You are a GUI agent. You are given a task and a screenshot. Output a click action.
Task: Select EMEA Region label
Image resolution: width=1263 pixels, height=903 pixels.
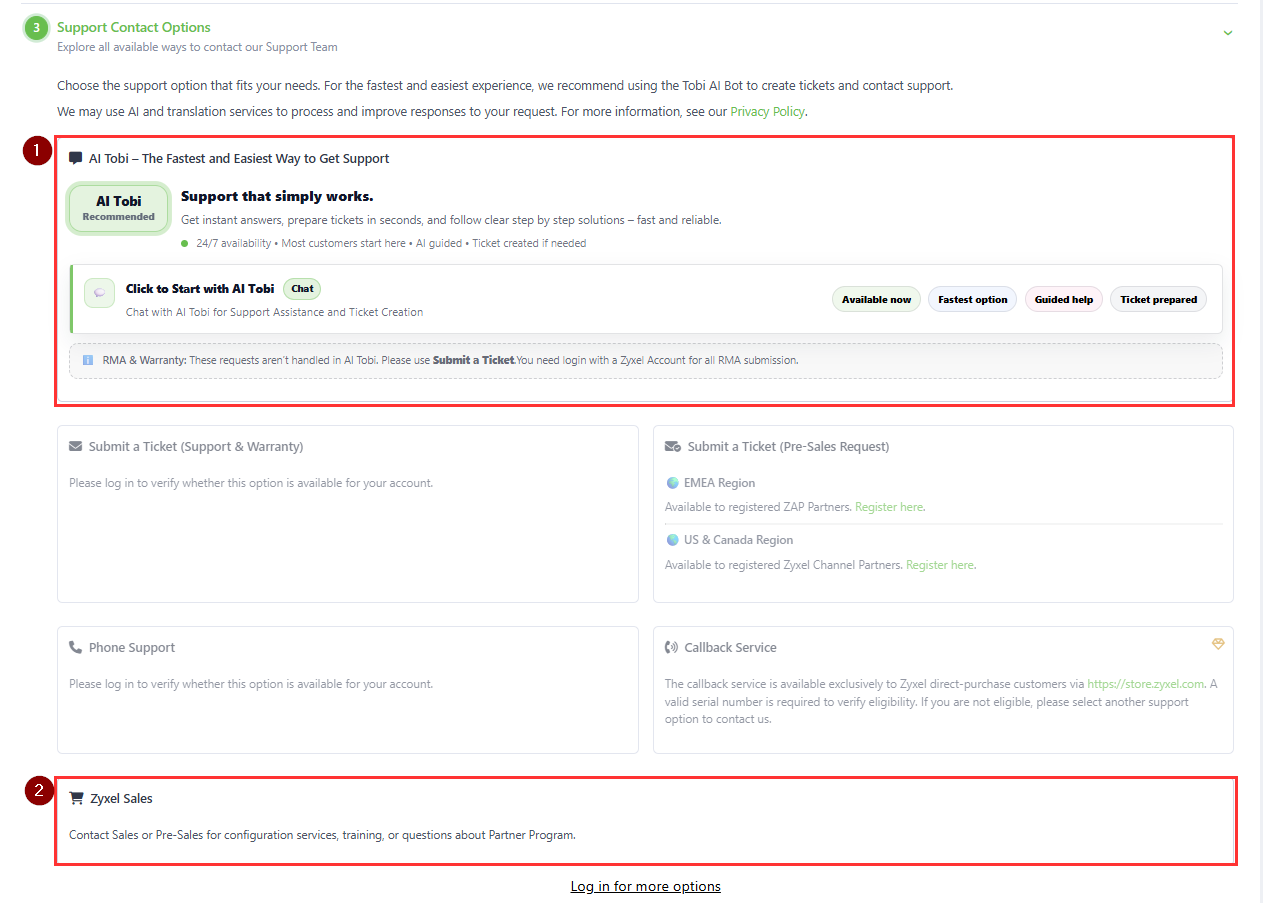pos(719,483)
